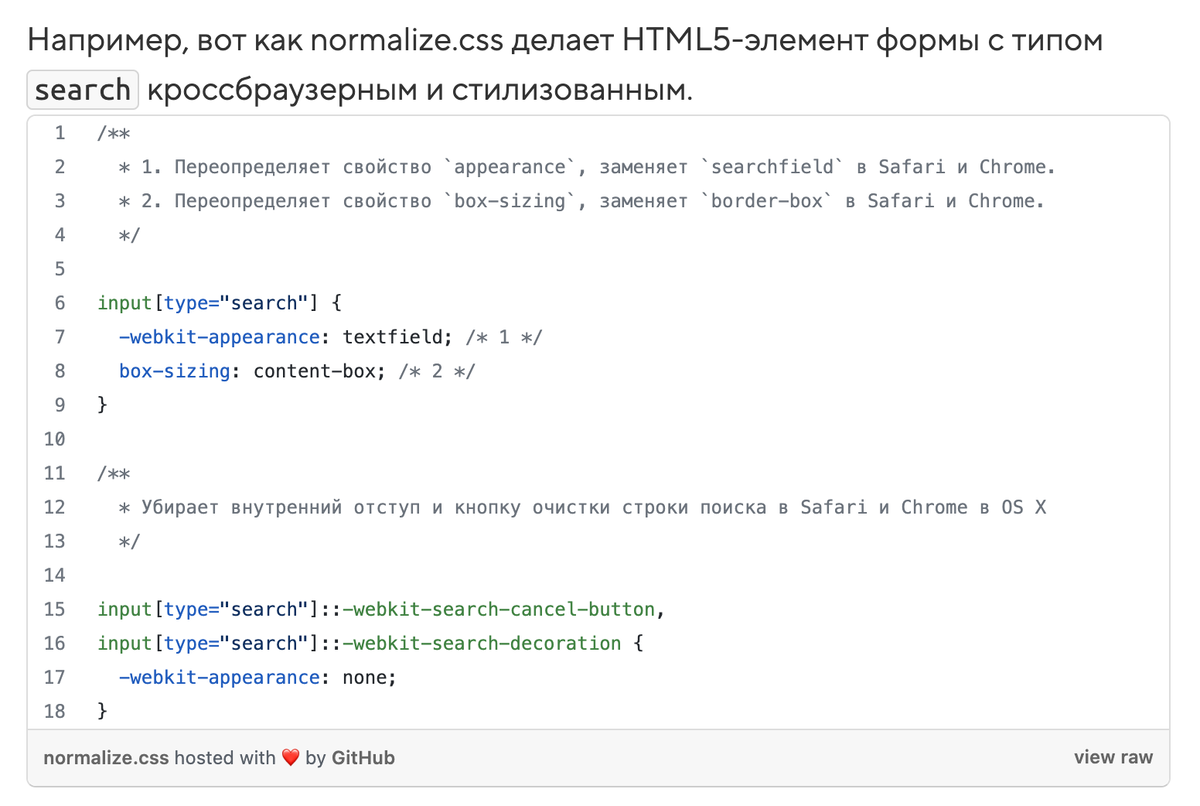This screenshot has width=1200, height=806.
Task: Click the red heart icon in footer
Action: [x=290, y=758]
